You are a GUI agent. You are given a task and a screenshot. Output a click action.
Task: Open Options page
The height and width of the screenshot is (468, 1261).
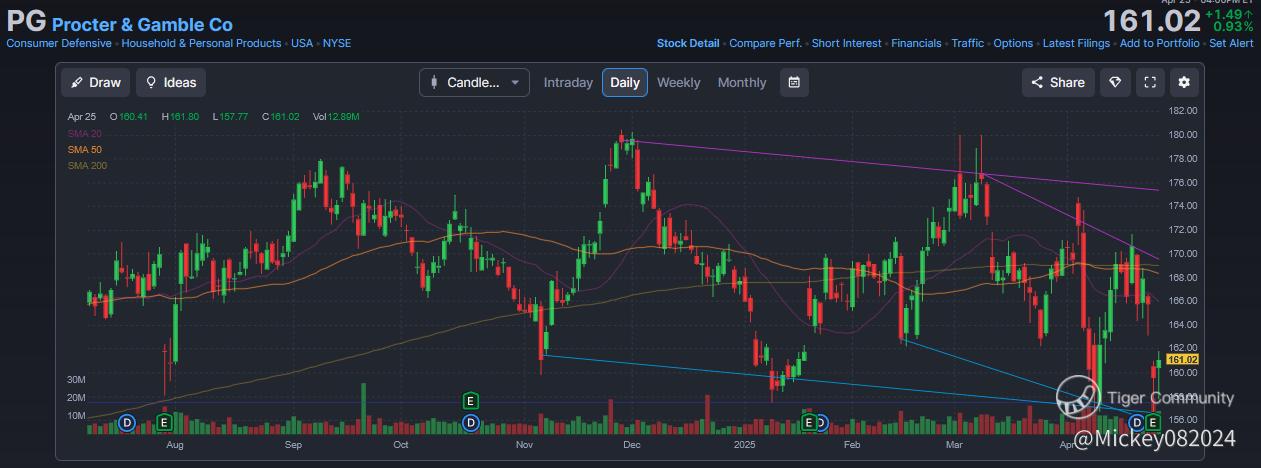[1013, 43]
